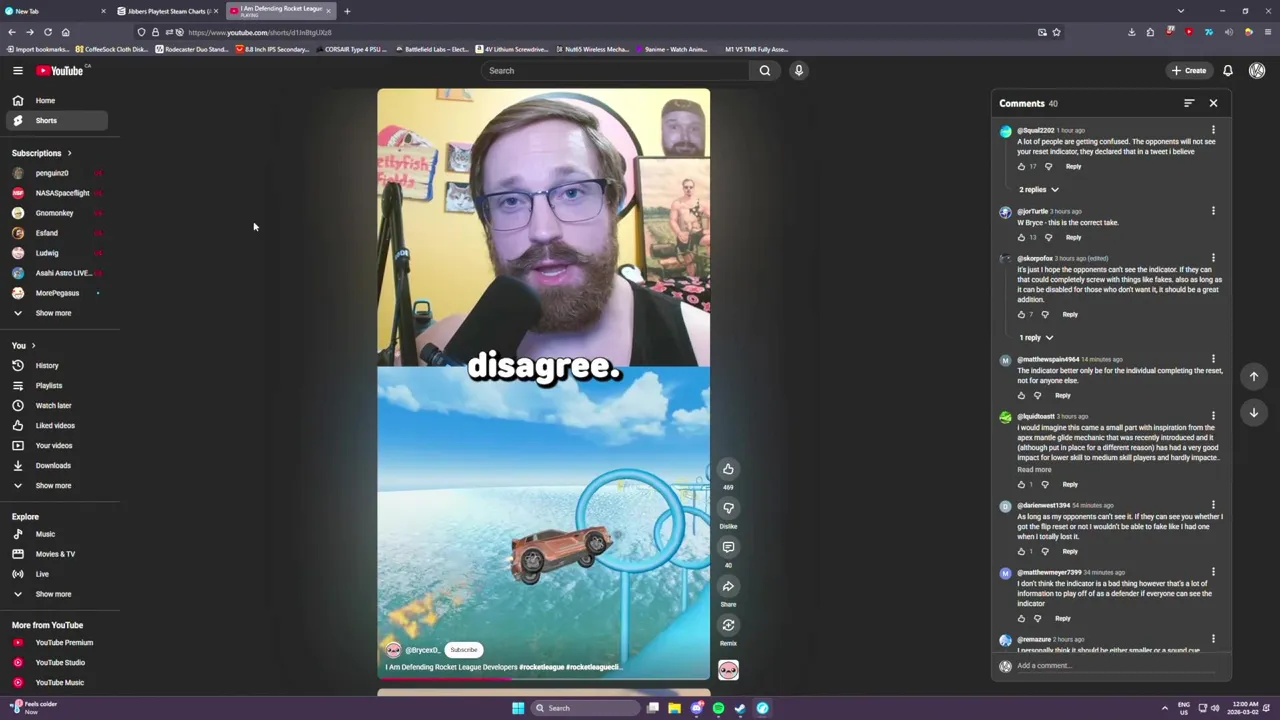Go to Home in sidebar

pyautogui.click(x=56, y=100)
